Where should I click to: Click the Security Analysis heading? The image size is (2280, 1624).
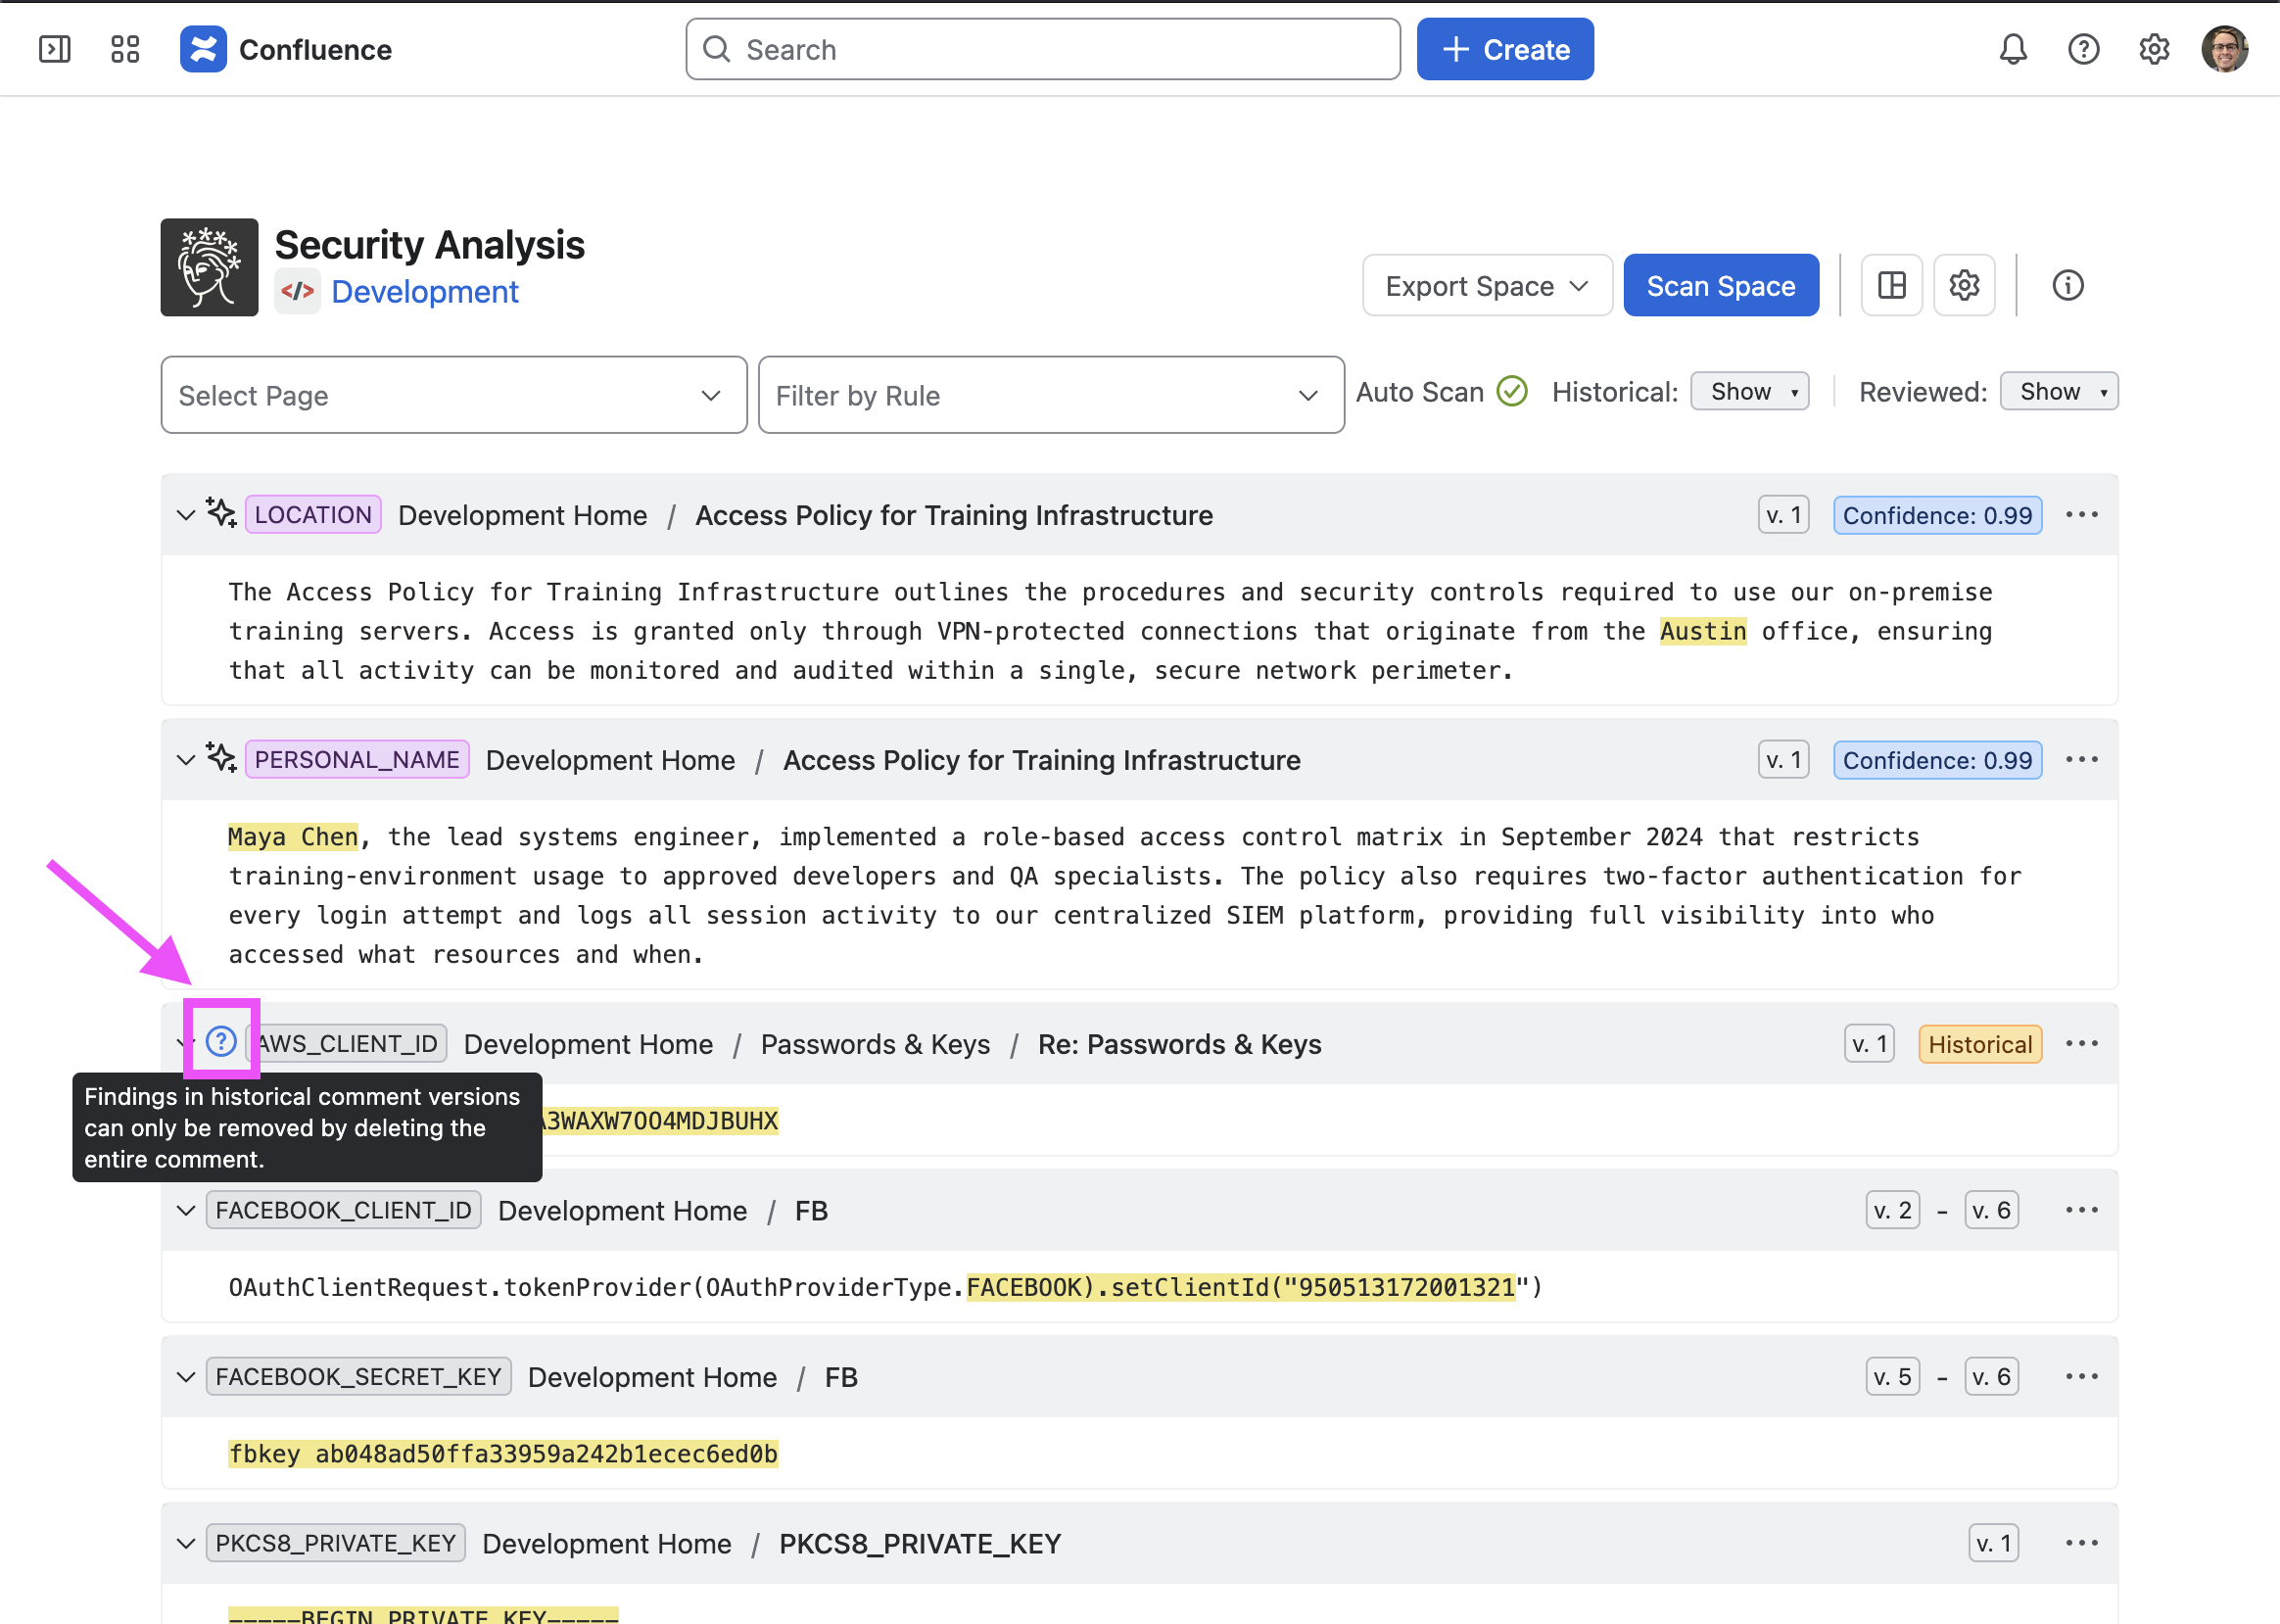[430, 245]
